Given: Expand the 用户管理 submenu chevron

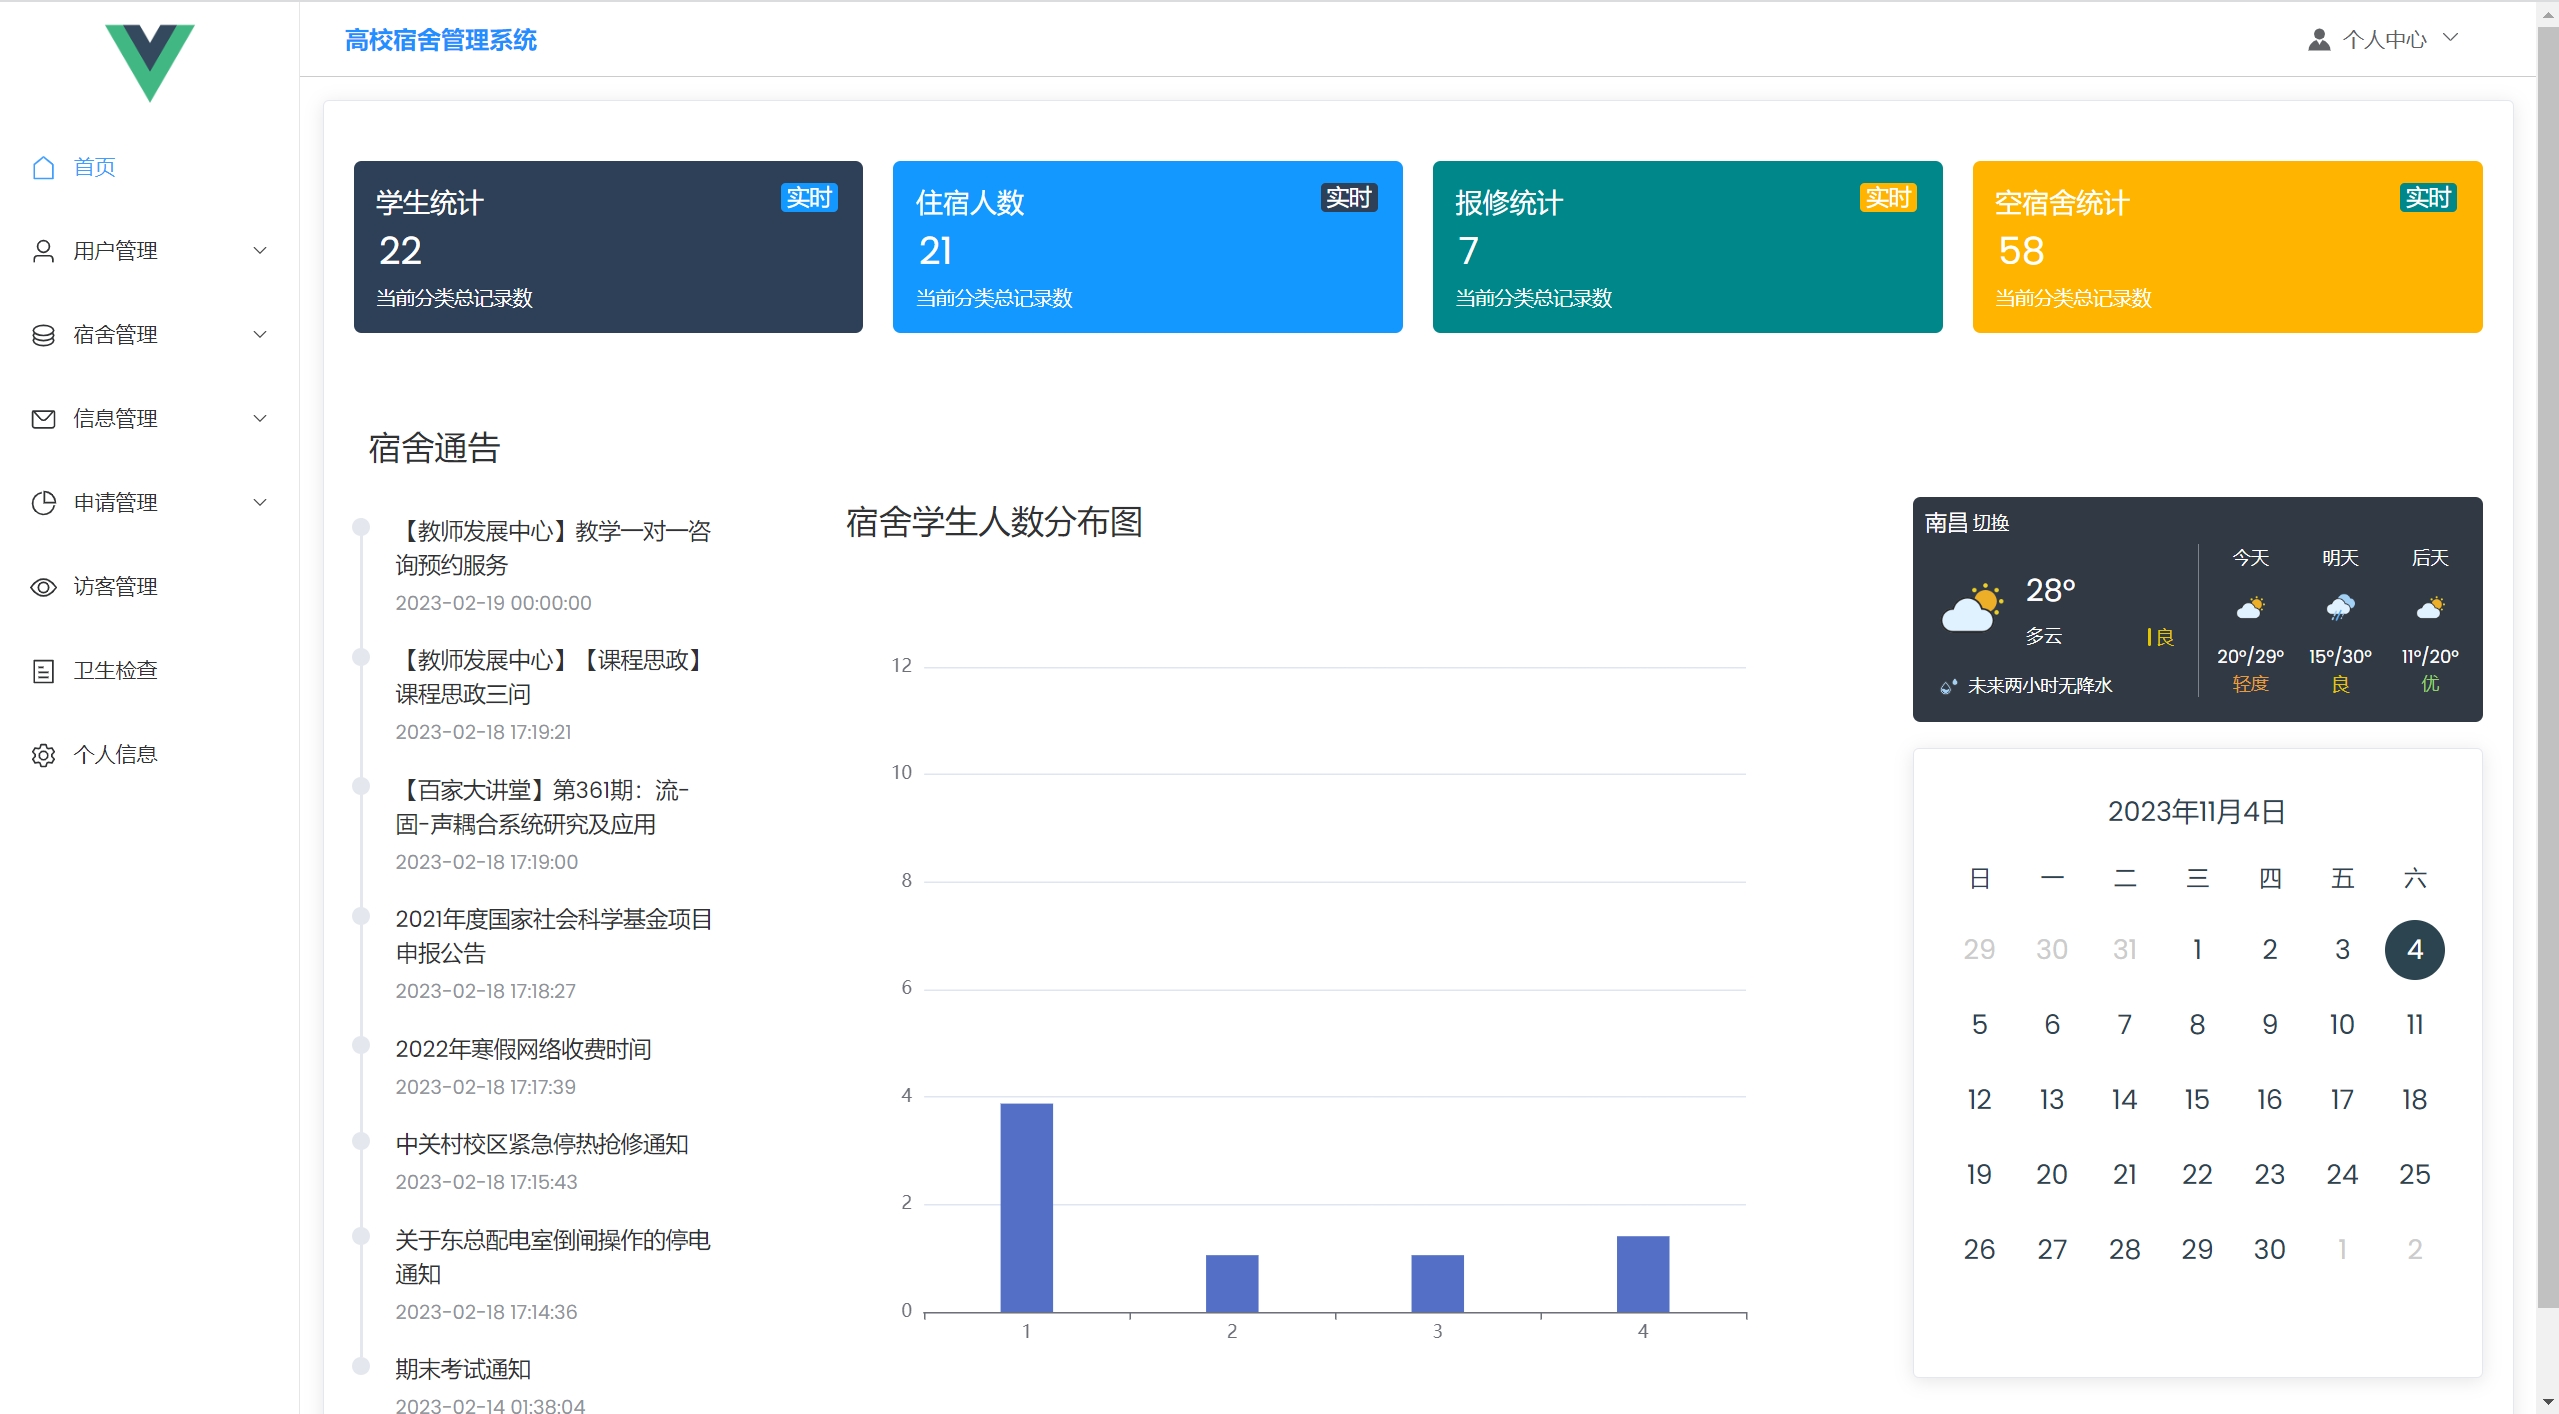Looking at the screenshot, I should point(260,251).
